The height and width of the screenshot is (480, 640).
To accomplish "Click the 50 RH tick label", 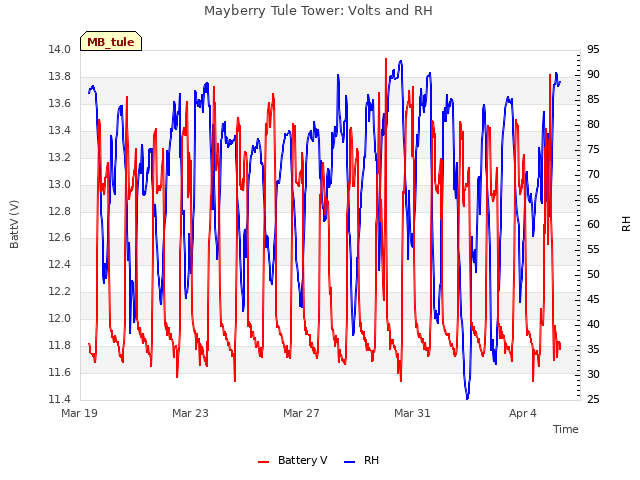I will 593,275.
